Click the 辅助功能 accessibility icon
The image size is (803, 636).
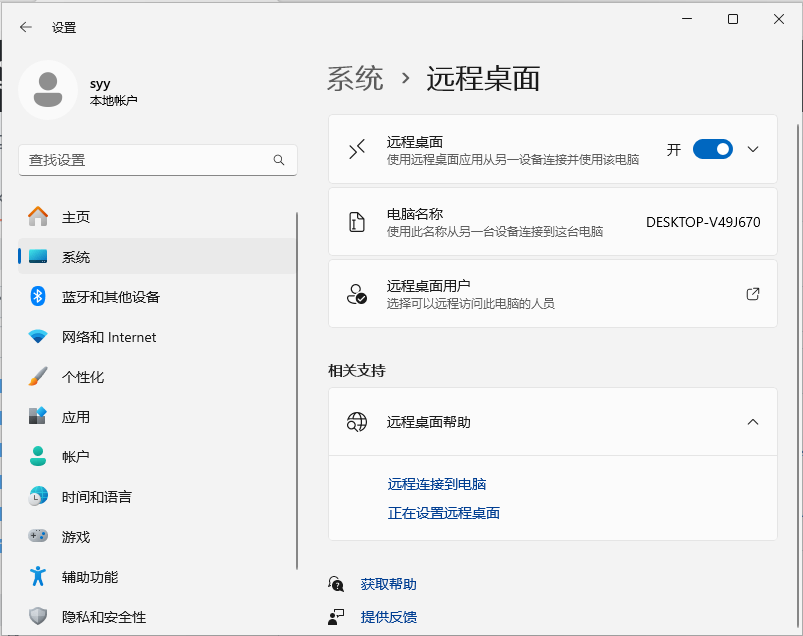(38, 577)
